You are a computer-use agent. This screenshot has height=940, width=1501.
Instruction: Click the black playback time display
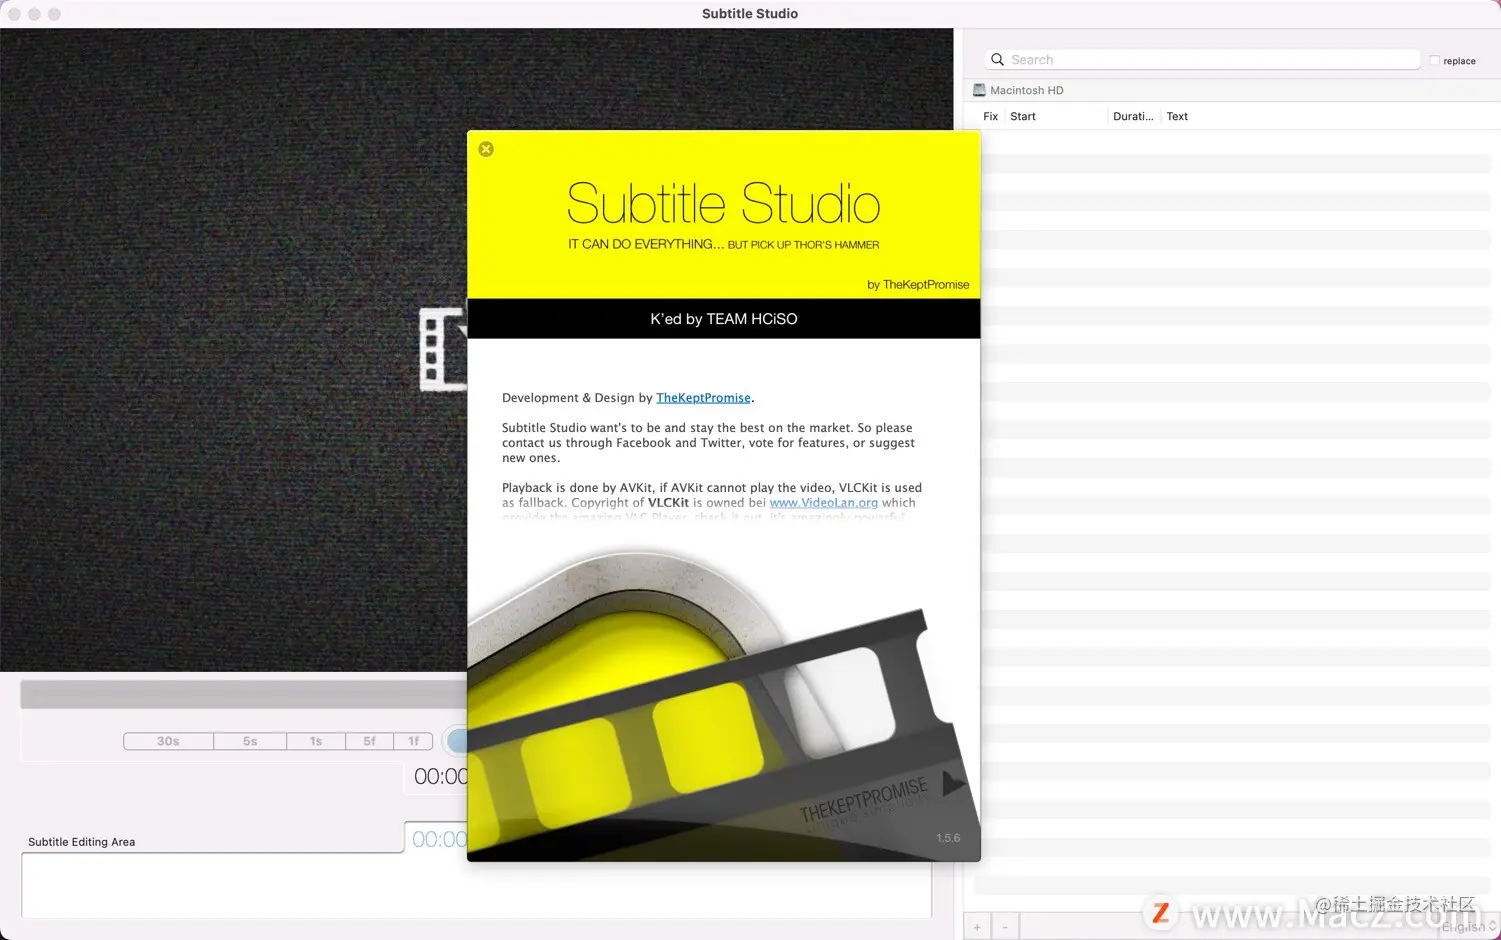(x=440, y=777)
